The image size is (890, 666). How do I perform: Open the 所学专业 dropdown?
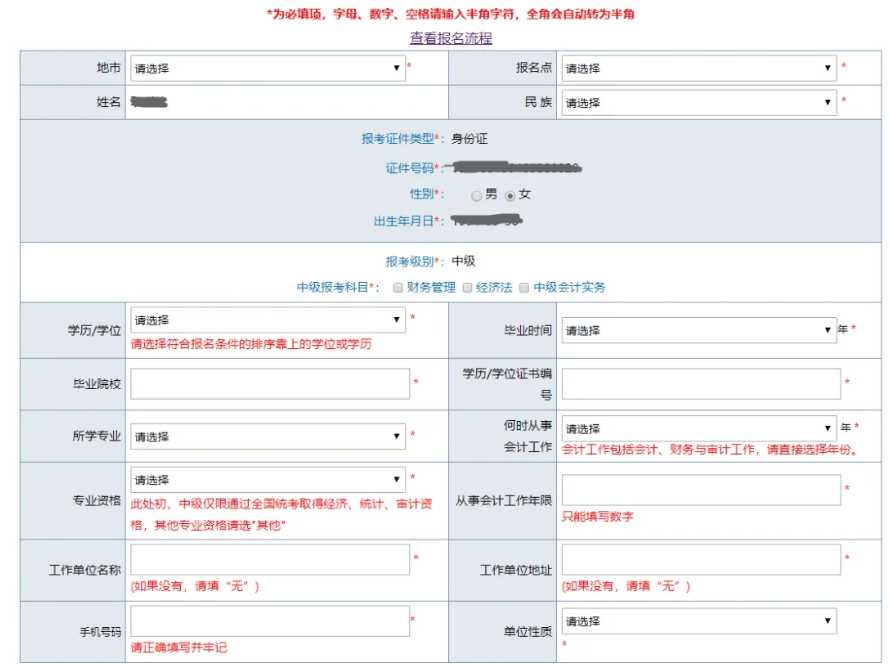point(268,437)
